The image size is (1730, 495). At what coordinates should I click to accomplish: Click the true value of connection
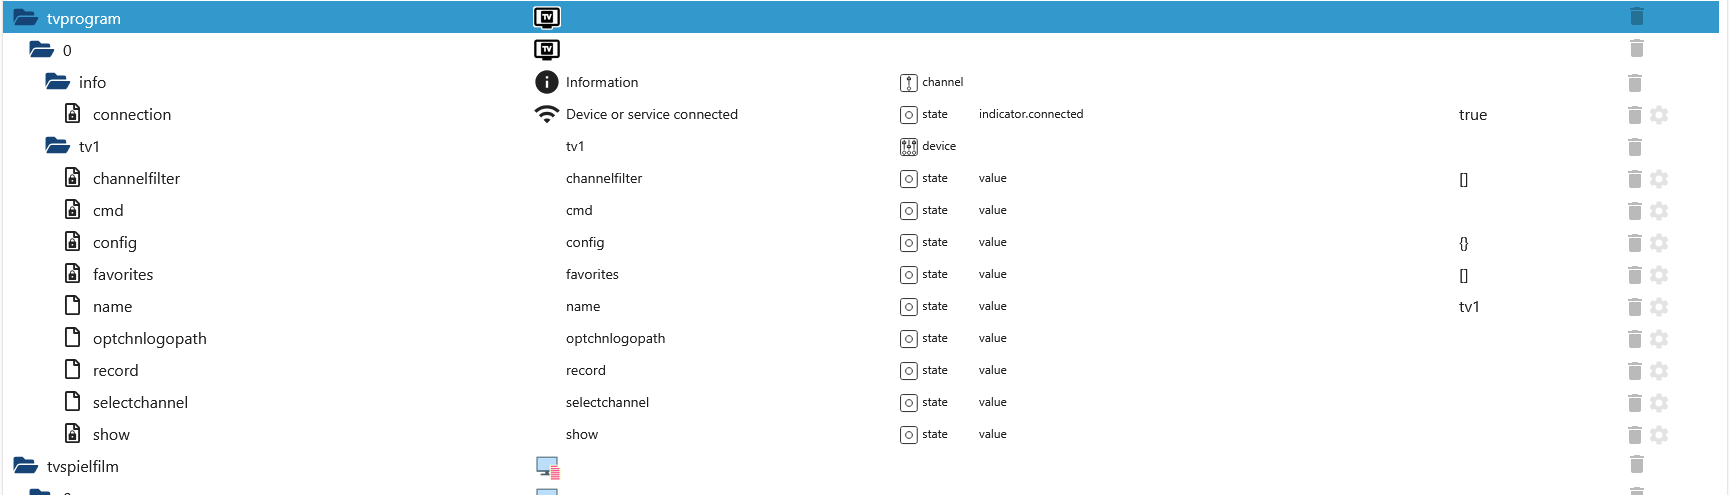[x=1473, y=115]
